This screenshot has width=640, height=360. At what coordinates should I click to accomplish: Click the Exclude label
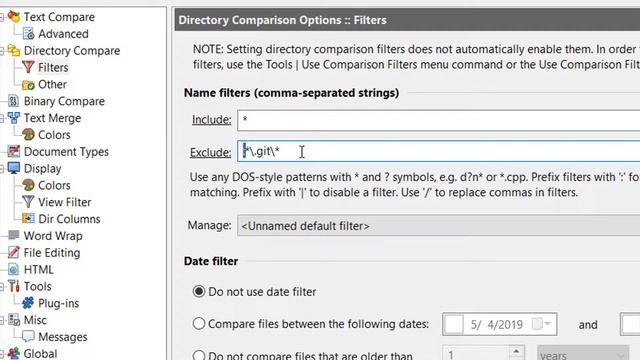pyautogui.click(x=210, y=152)
